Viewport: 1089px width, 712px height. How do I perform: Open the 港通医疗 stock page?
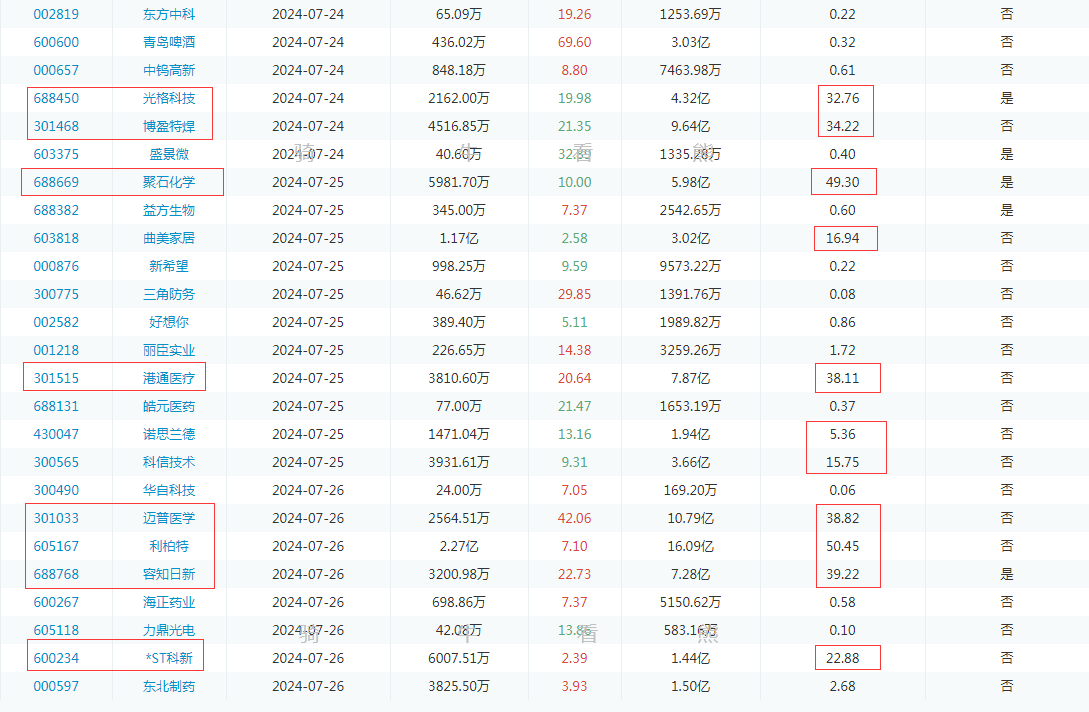pos(168,378)
